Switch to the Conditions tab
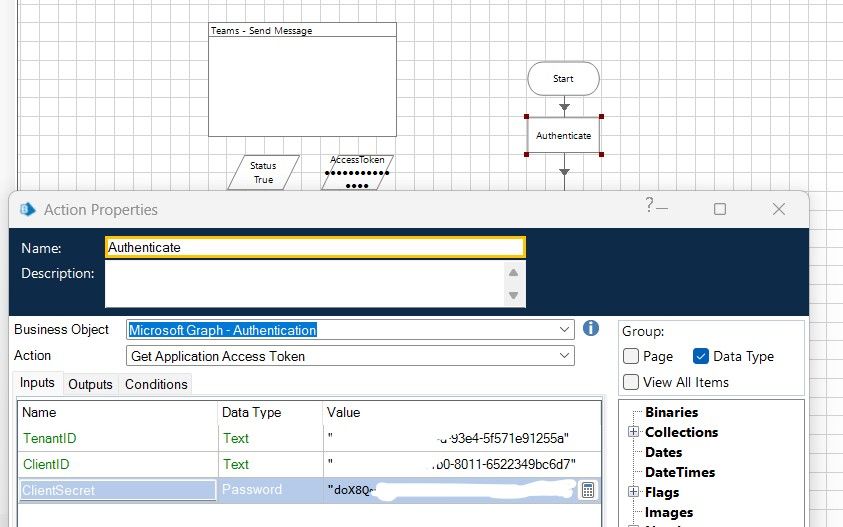Viewport: 843px width, 527px height. [156, 384]
